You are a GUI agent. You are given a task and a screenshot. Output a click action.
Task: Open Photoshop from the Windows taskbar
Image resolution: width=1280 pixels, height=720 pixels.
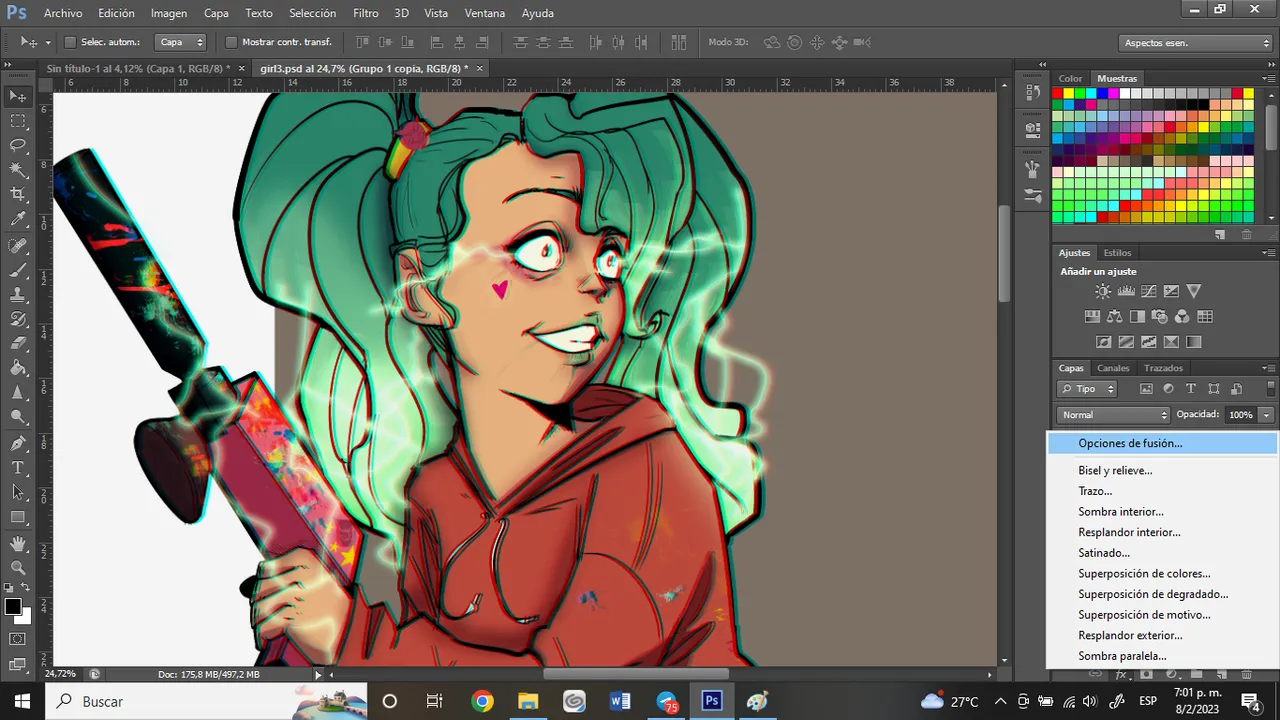(712, 701)
